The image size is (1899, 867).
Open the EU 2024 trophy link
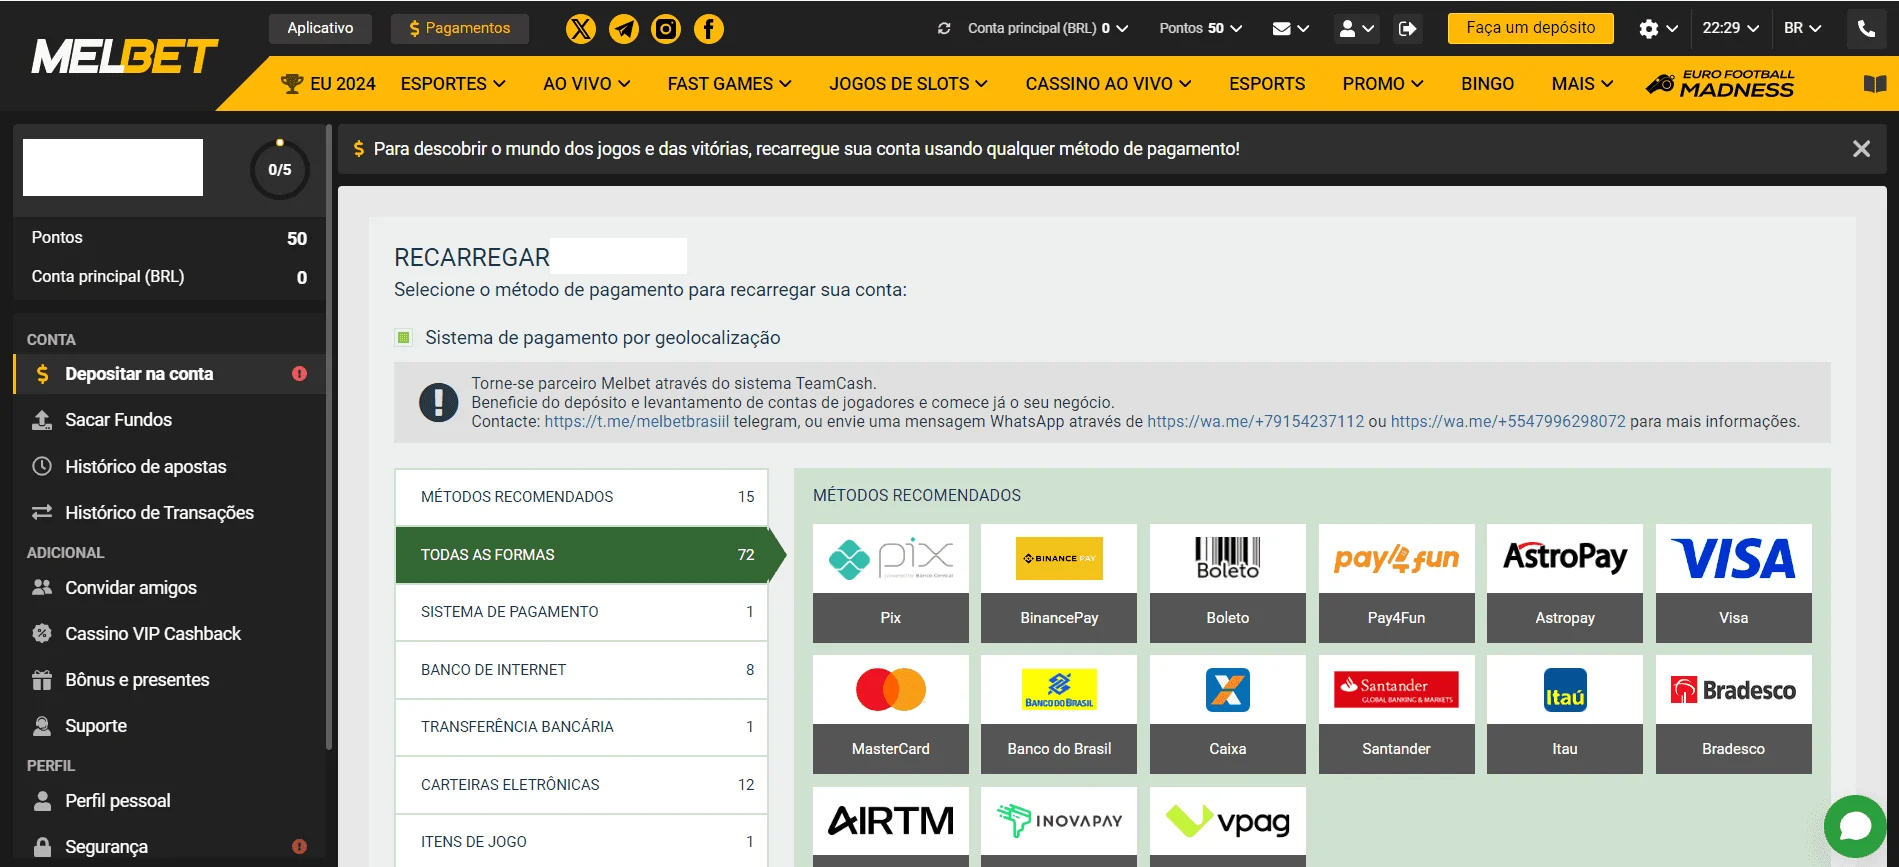[328, 84]
